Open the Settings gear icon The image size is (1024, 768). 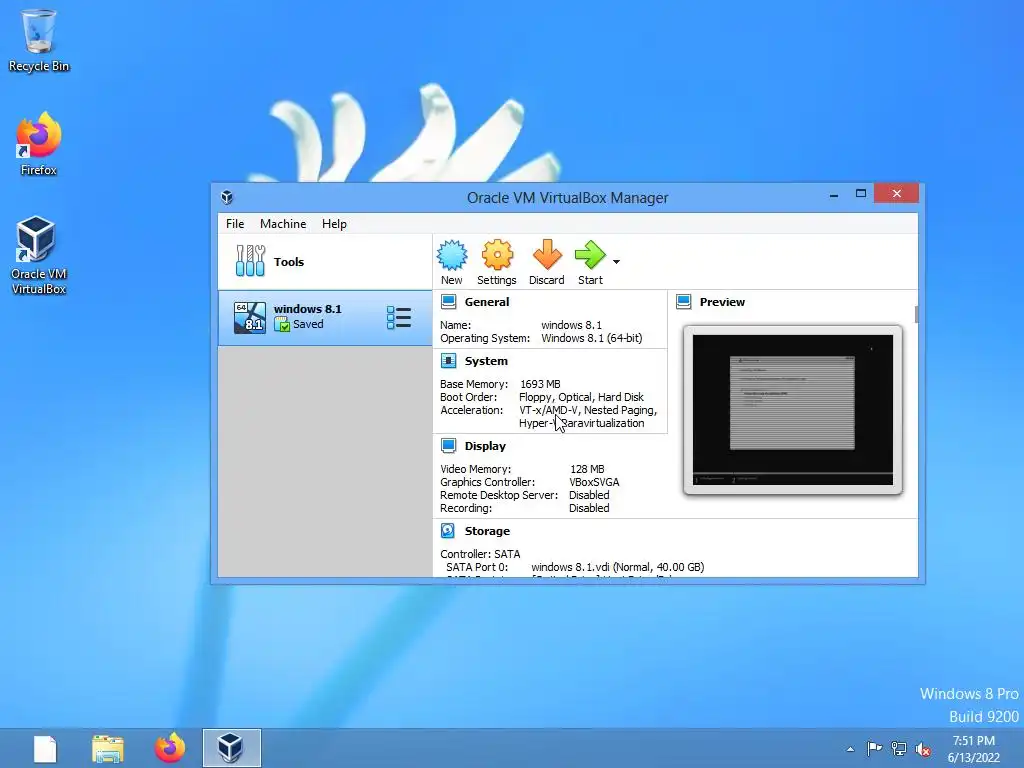coord(497,255)
